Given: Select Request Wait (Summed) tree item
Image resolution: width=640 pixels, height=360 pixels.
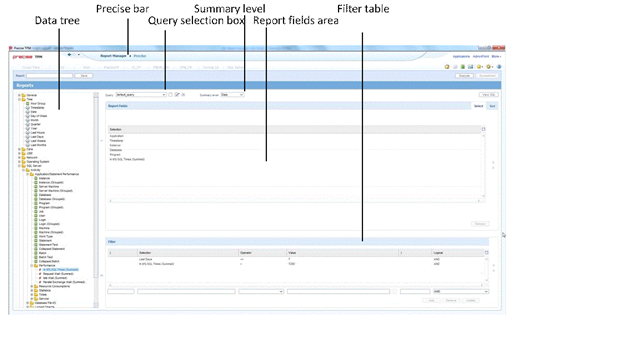Looking at the screenshot, I should coord(58,274).
